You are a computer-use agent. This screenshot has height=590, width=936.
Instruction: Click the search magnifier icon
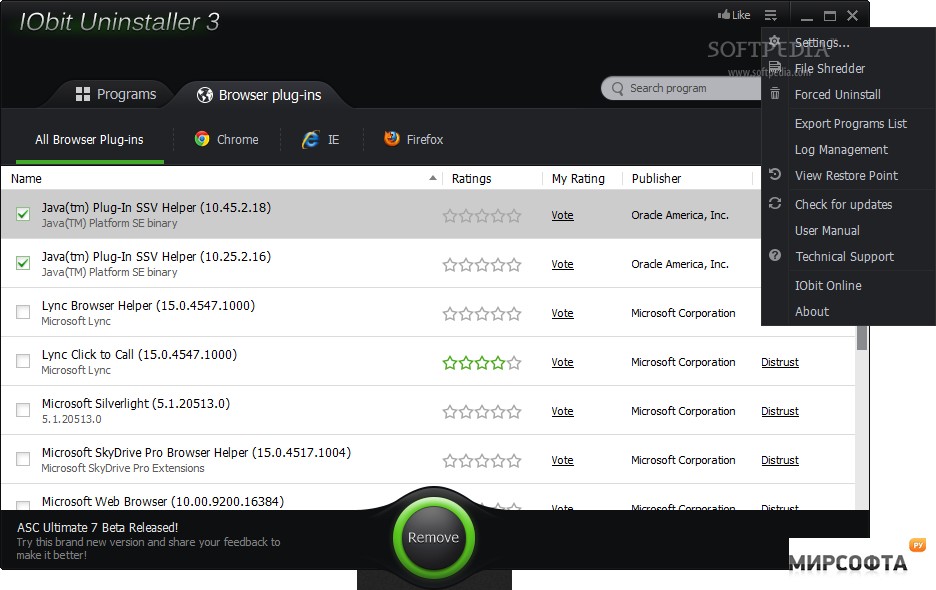tap(617, 88)
